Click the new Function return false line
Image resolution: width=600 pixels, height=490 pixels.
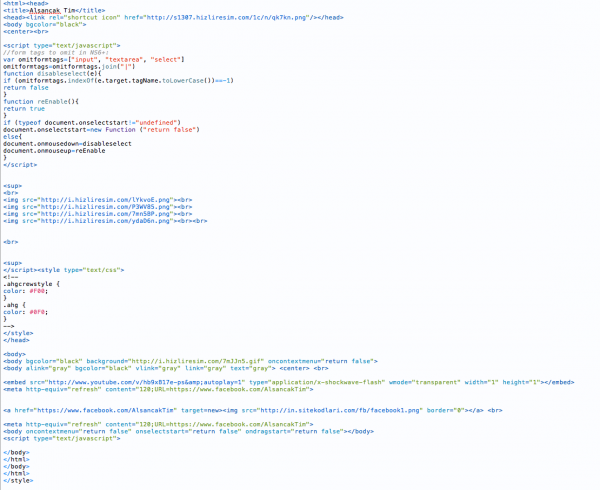(101, 130)
